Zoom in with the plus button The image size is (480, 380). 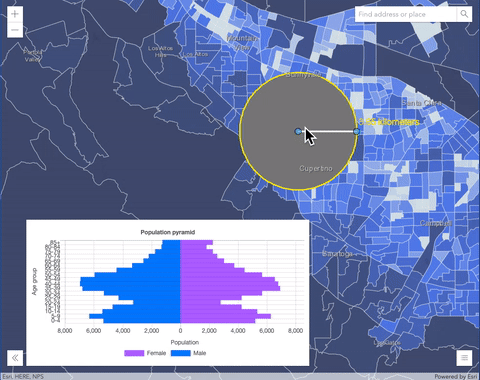pyautogui.click(x=15, y=14)
